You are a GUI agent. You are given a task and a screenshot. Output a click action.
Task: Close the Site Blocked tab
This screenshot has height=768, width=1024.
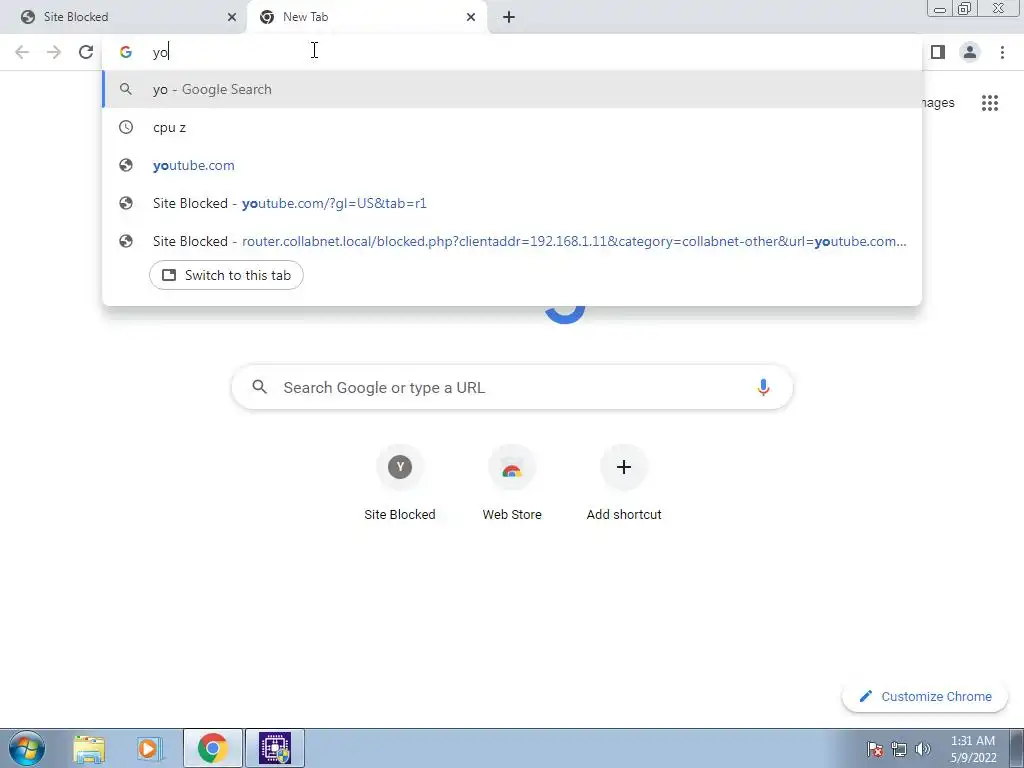232,17
